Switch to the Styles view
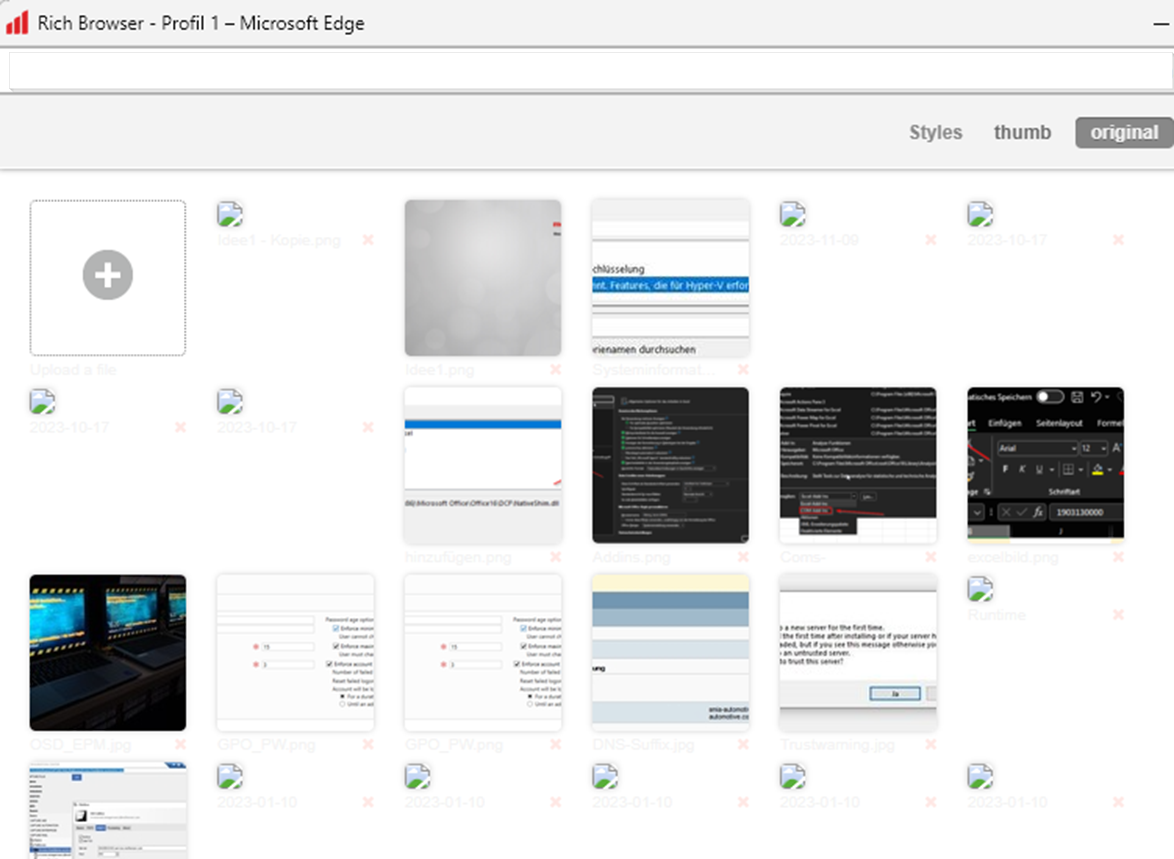Image resolution: width=1174 pixels, height=859 pixels. (x=935, y=133)
